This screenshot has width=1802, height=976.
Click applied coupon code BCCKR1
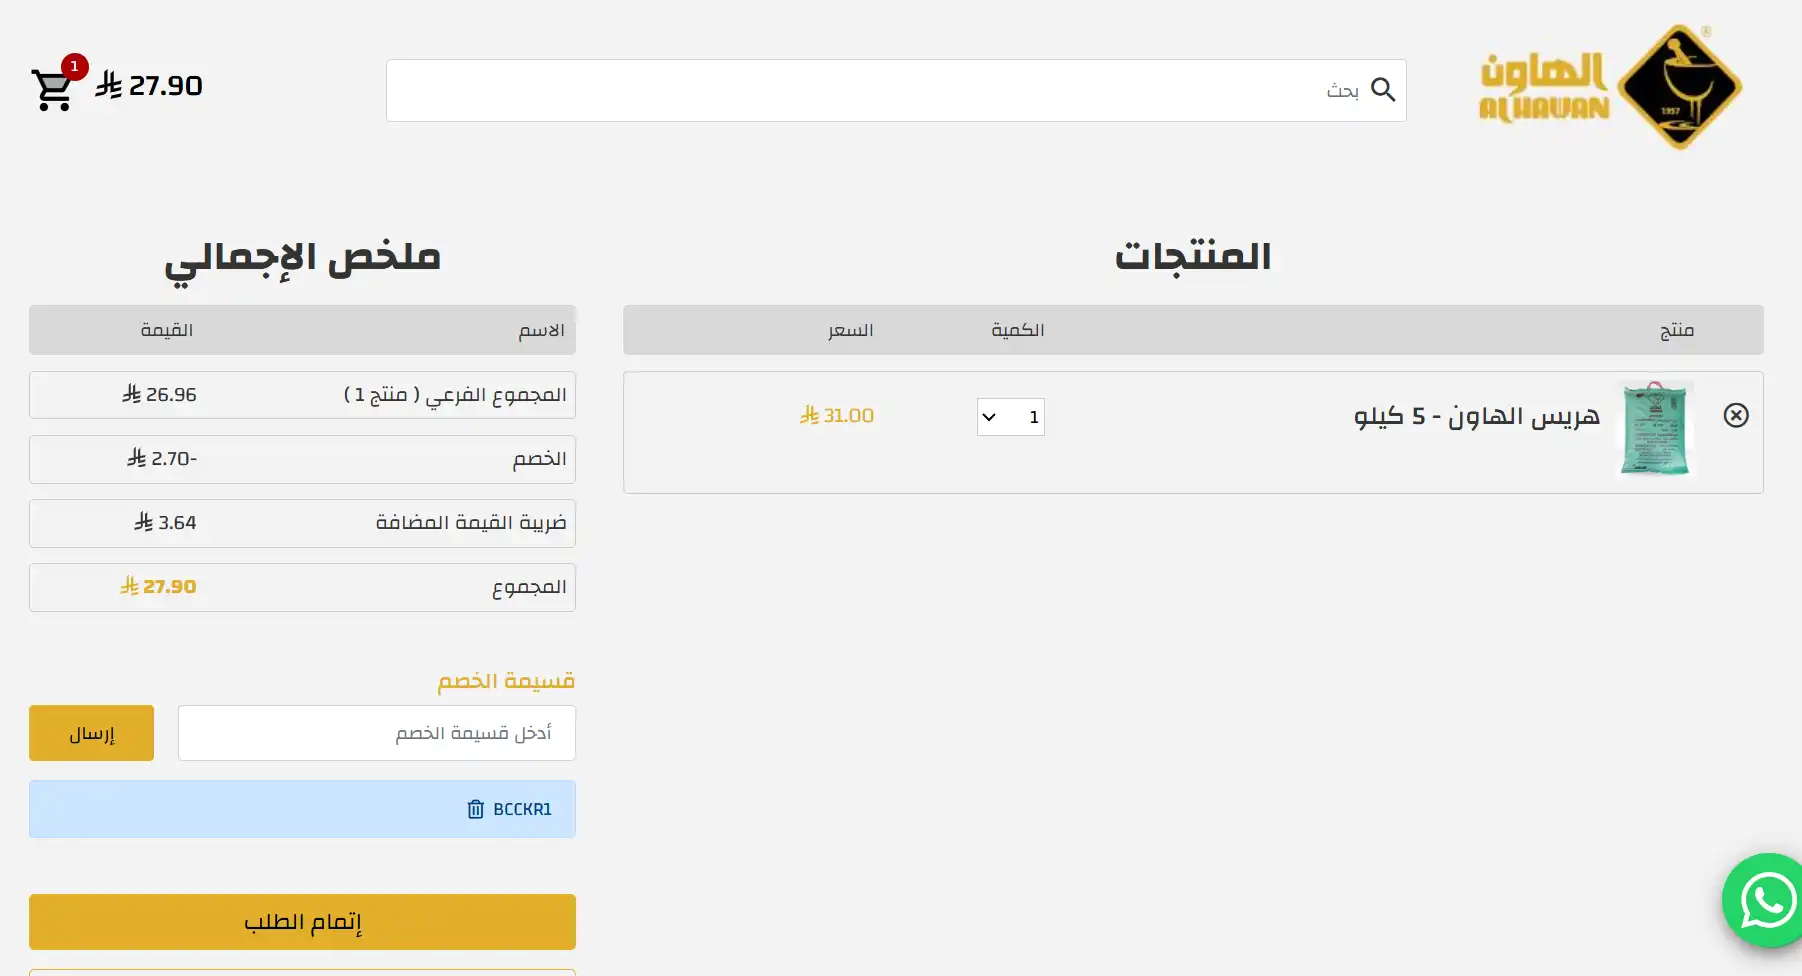pyautogui.click(x=522, y=809)
